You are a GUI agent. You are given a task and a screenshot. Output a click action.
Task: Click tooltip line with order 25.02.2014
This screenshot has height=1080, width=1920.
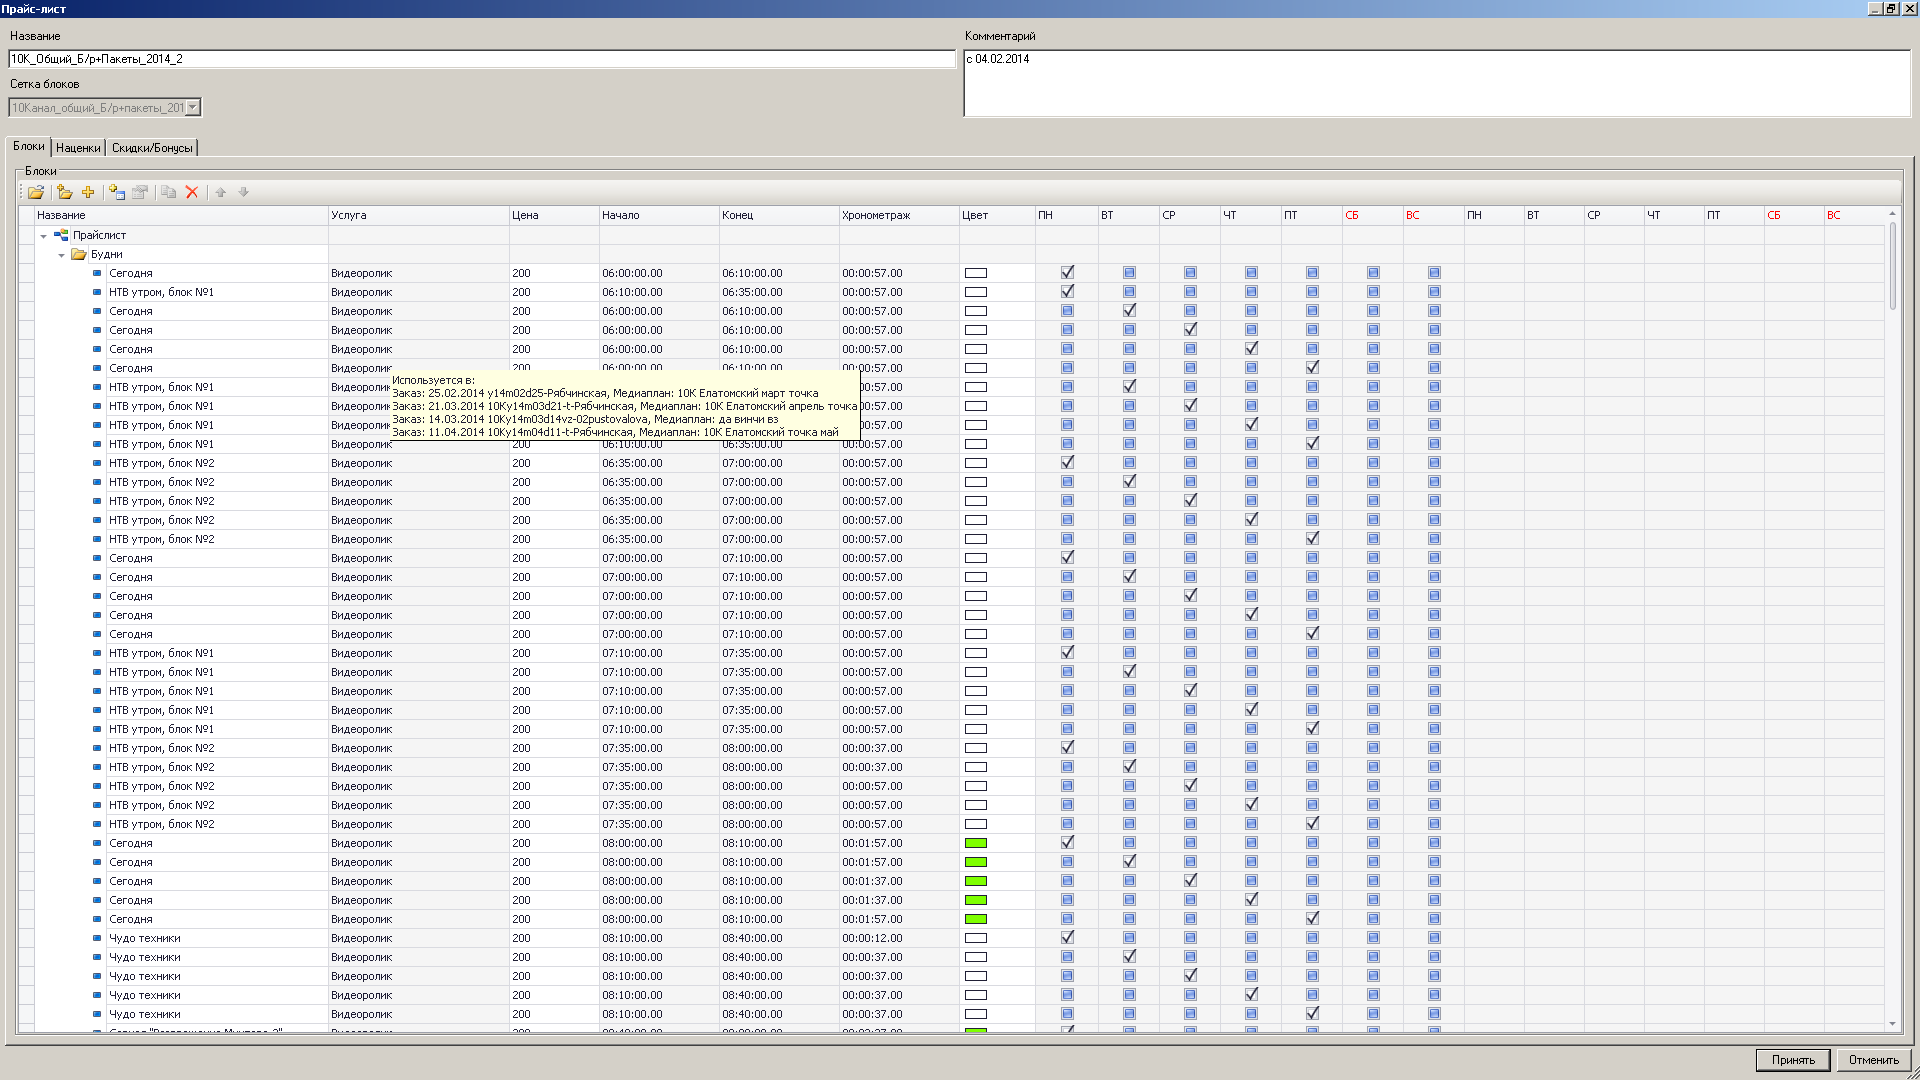(605, 393)
